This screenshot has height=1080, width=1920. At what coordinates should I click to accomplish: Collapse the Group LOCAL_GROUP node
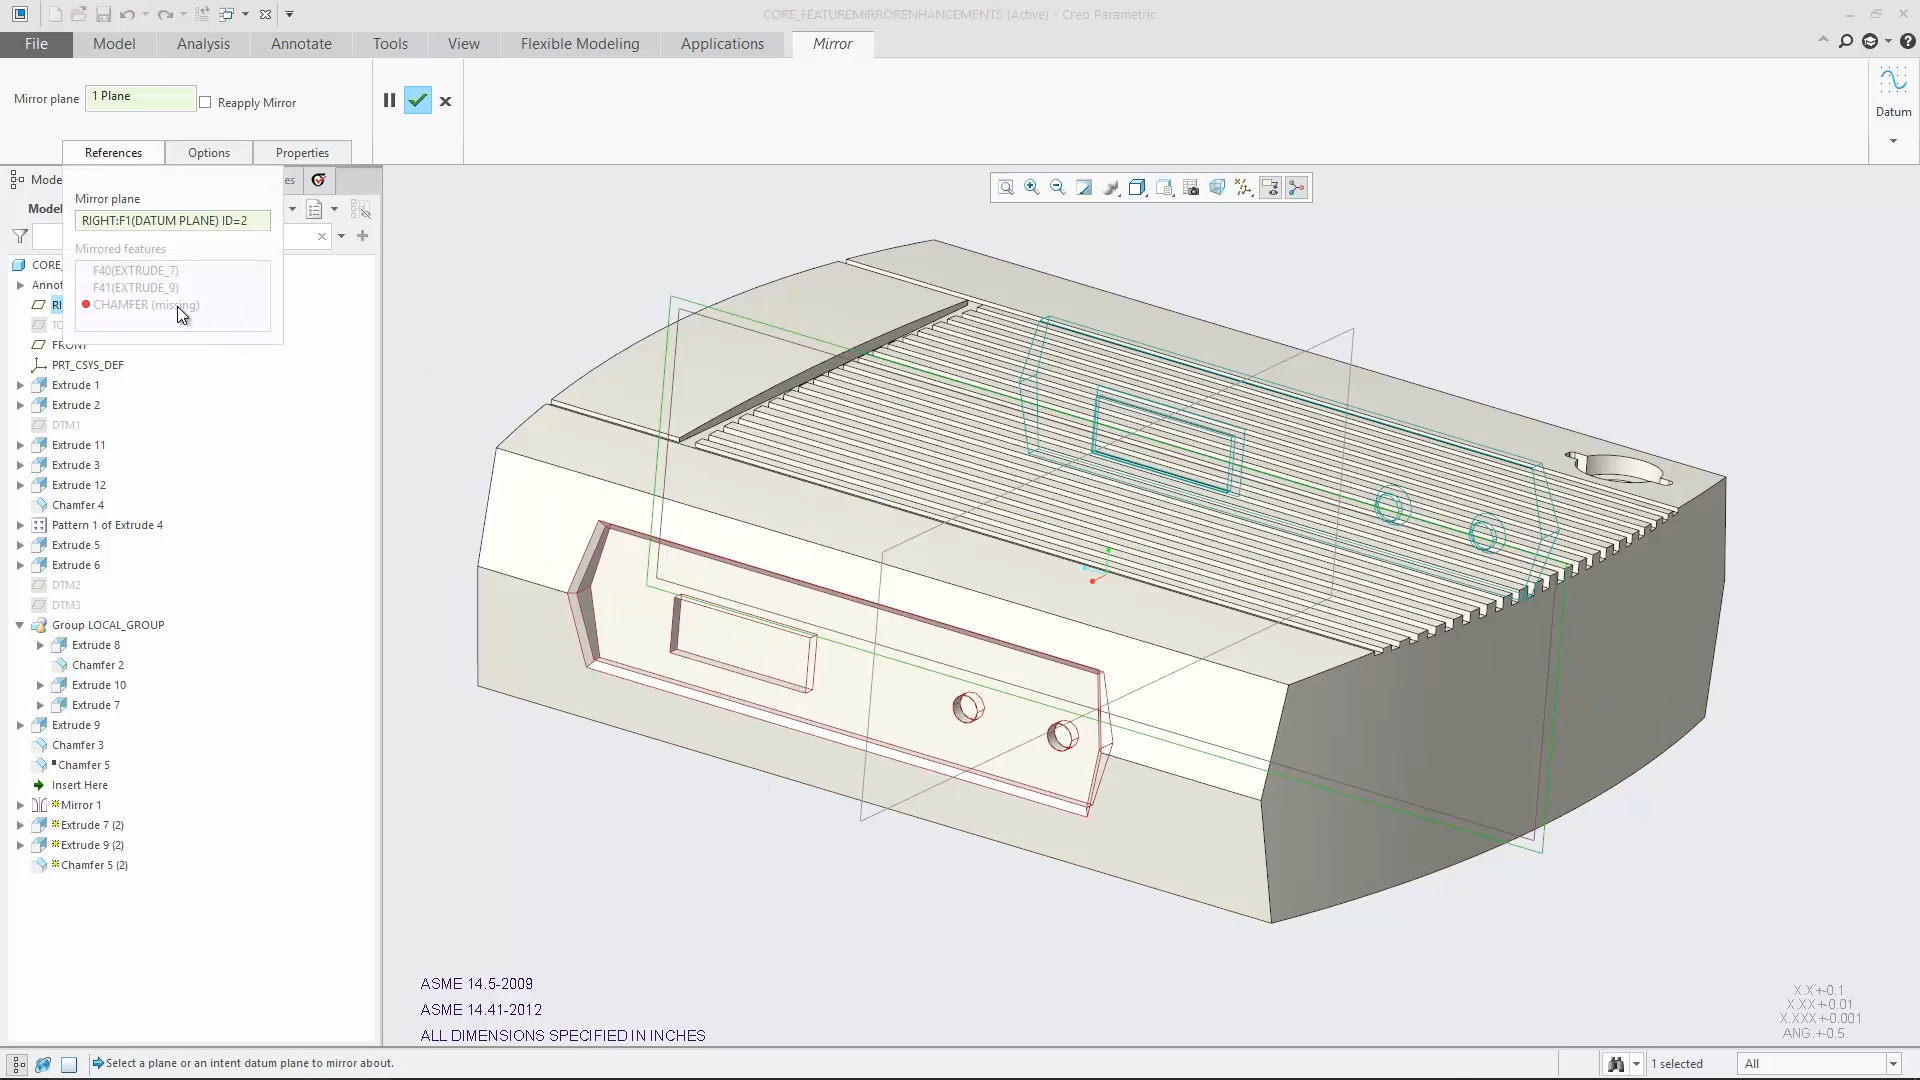[x=20, y=625]
